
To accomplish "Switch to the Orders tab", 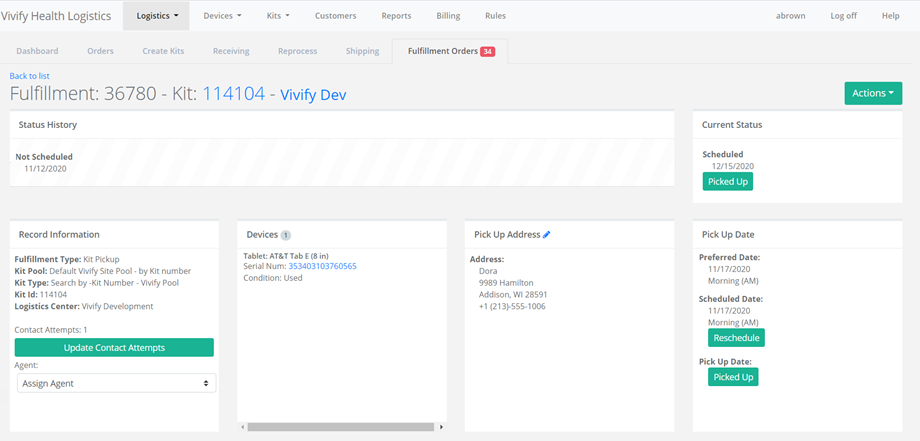I will click(x=100, y=51).
